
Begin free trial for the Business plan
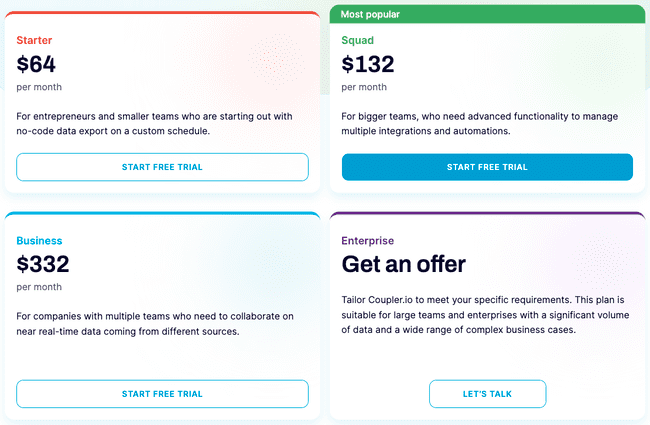pos(162,394)
